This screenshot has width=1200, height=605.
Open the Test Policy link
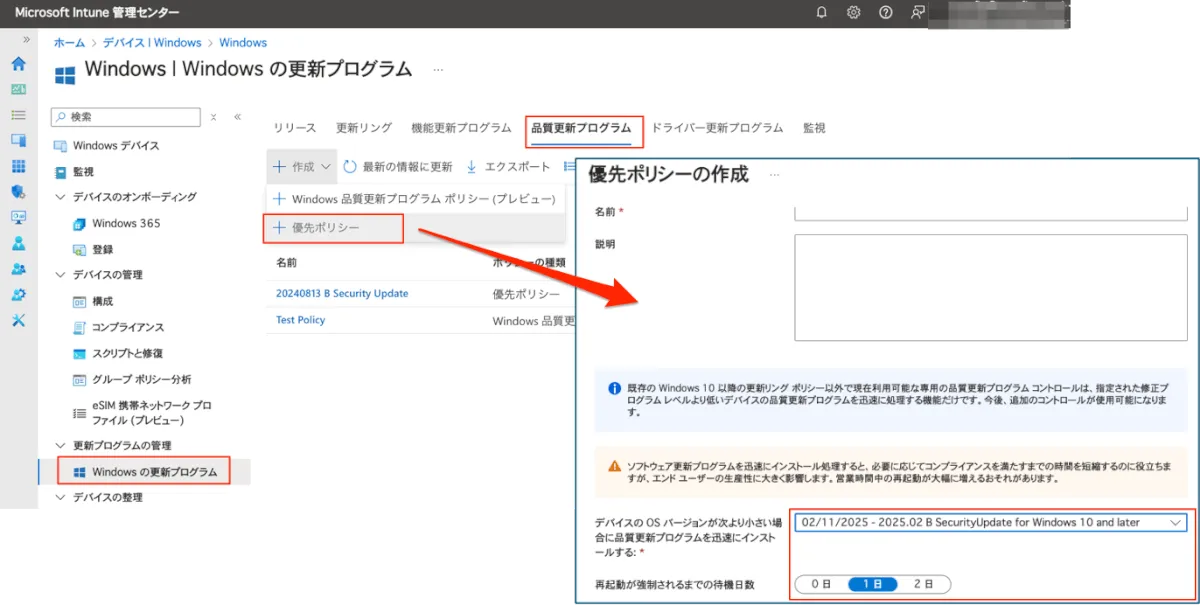[x=300, y=320]
